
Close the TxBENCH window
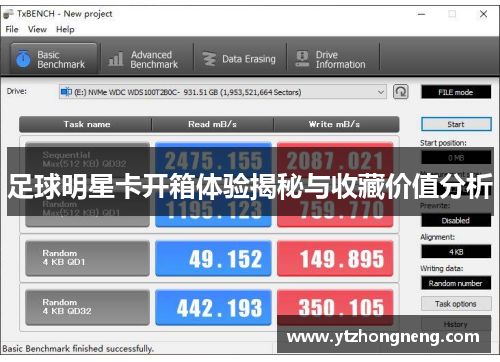tap(483, 14)
